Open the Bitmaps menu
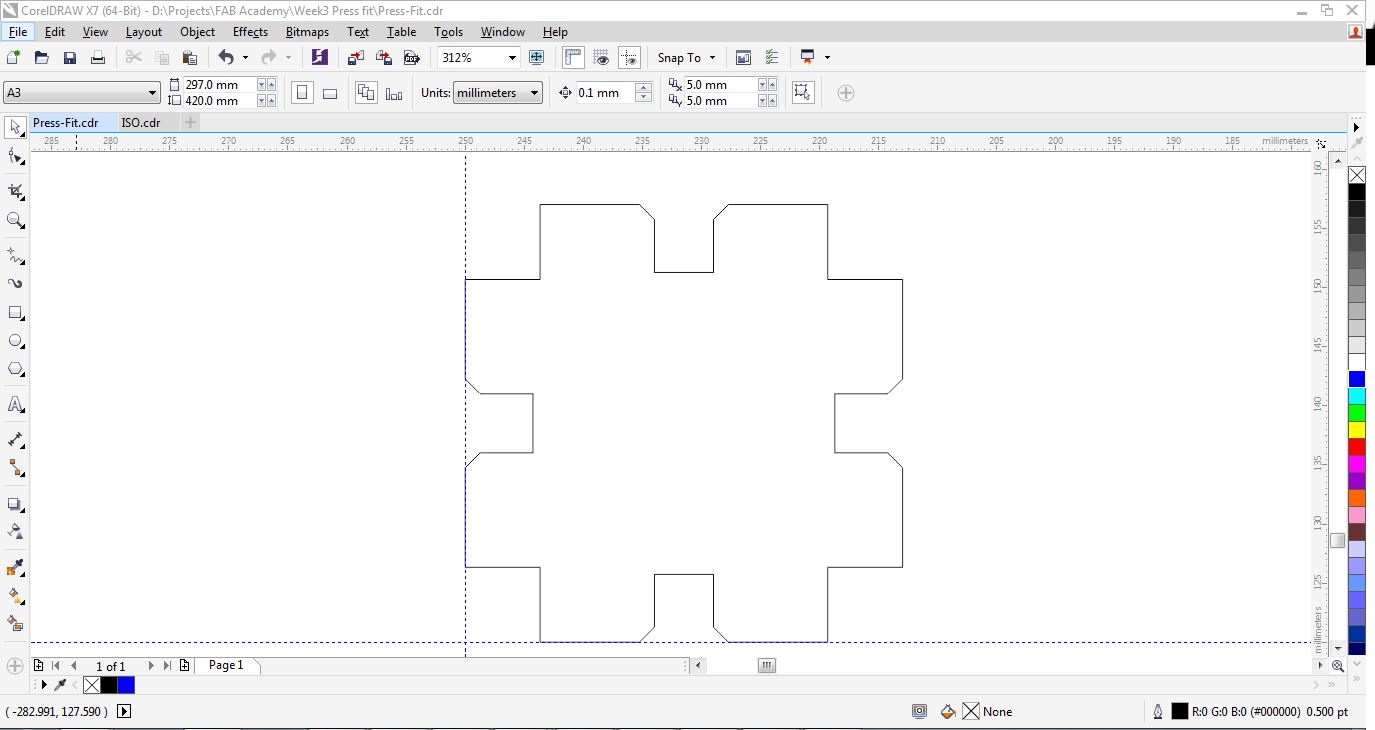Screen dimensions: 1375x730 (307, 32)
